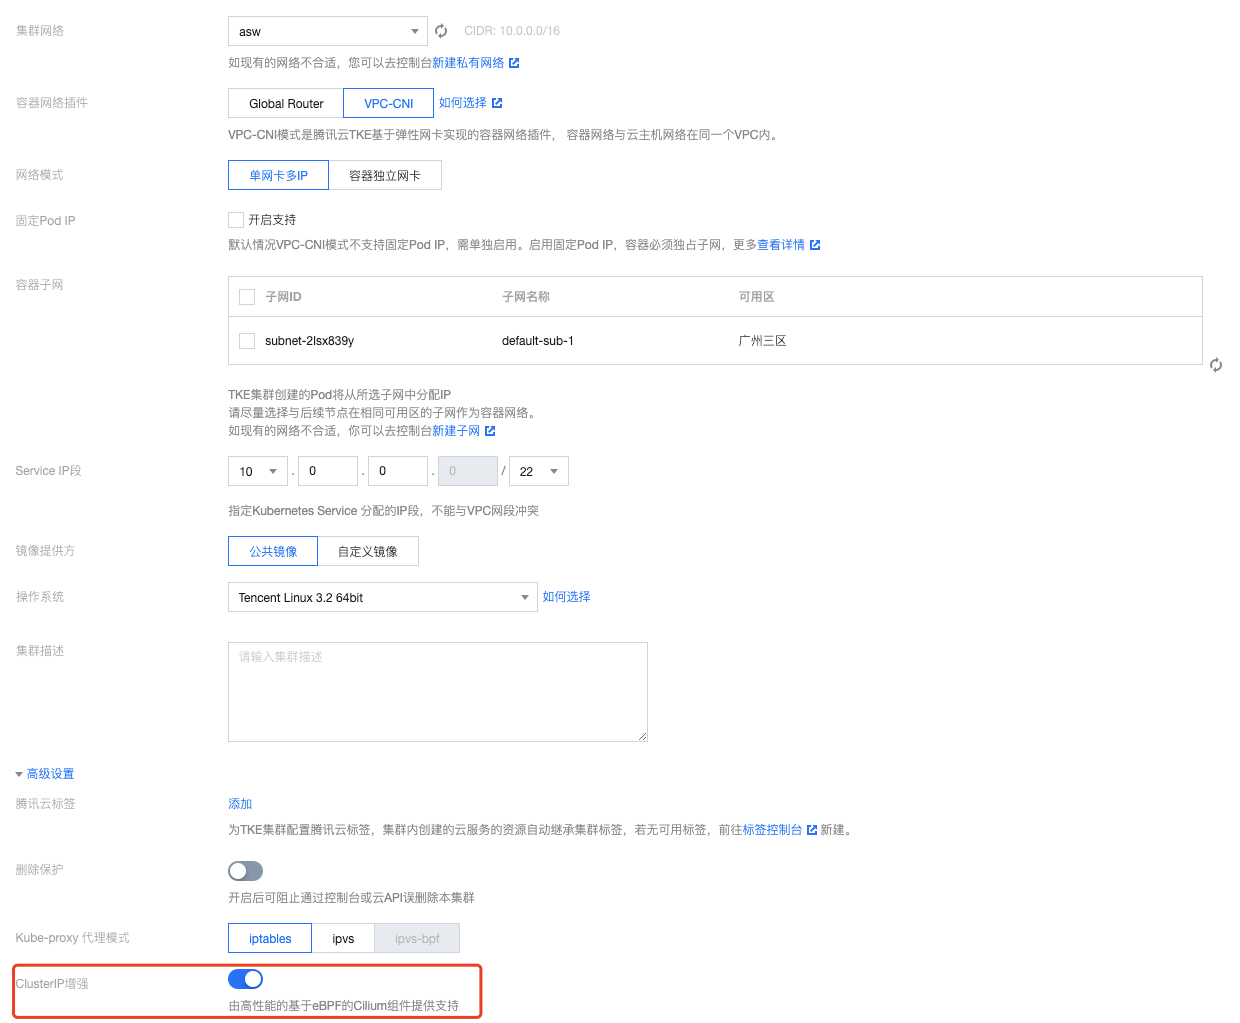Open 如何选择 link beside operating system
The image size is (1240, 1023).
pos(566,597)
